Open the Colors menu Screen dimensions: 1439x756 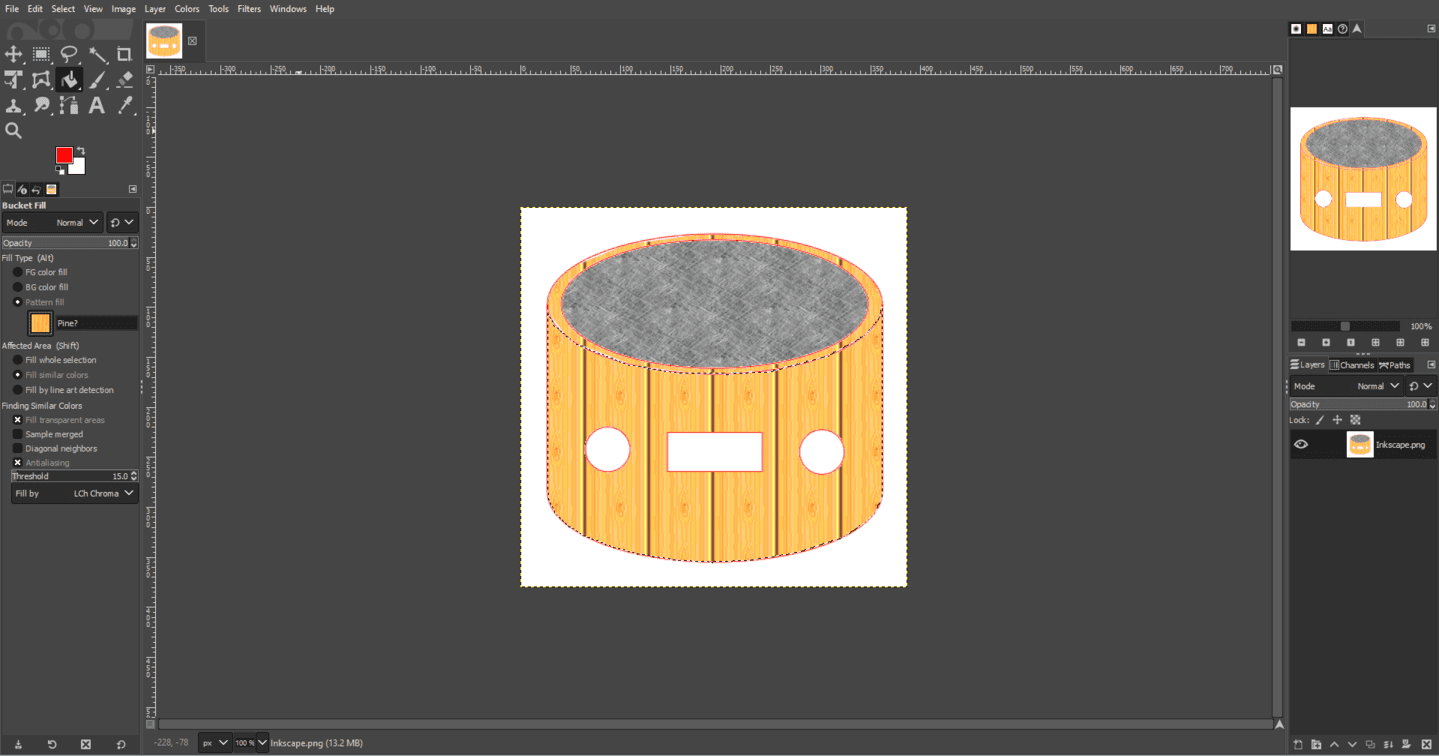(x=187, y=9)
